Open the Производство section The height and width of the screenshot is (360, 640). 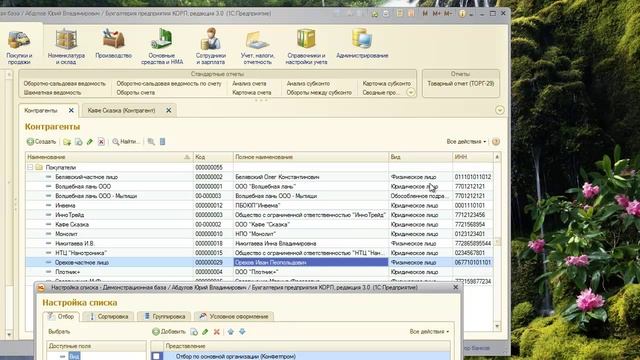coord(113,44)
